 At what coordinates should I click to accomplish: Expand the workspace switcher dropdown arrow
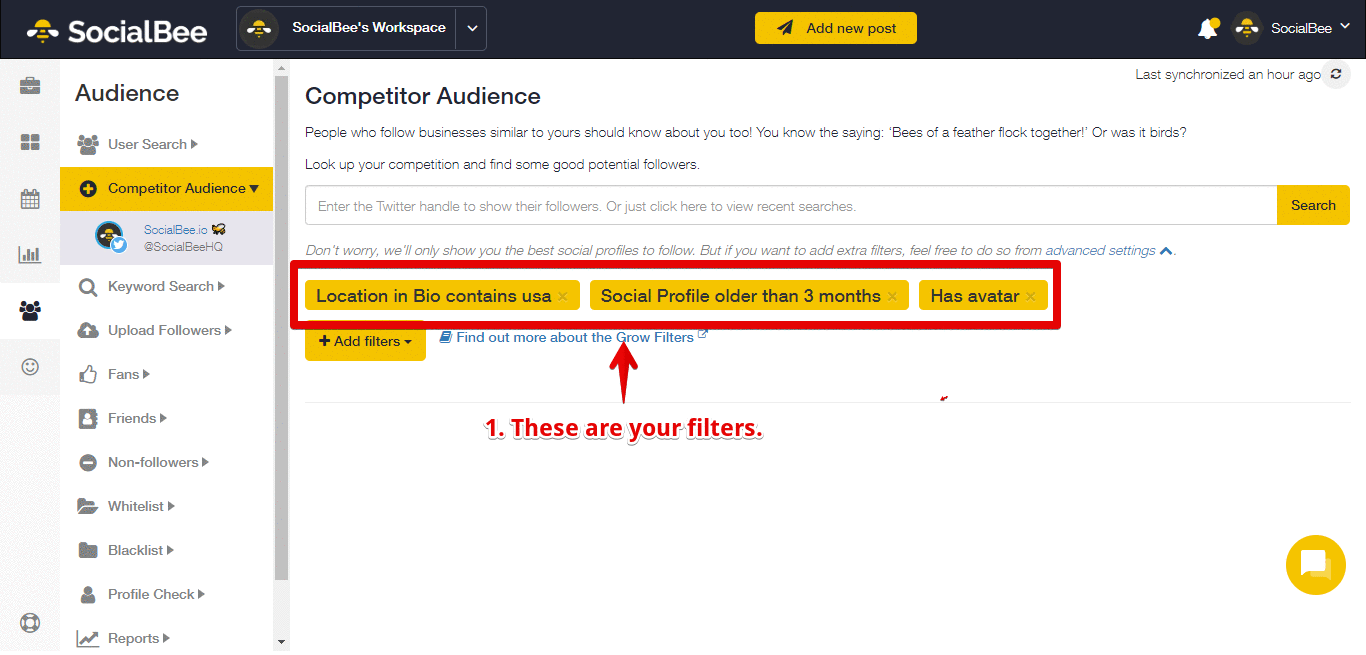pos(471,28)
